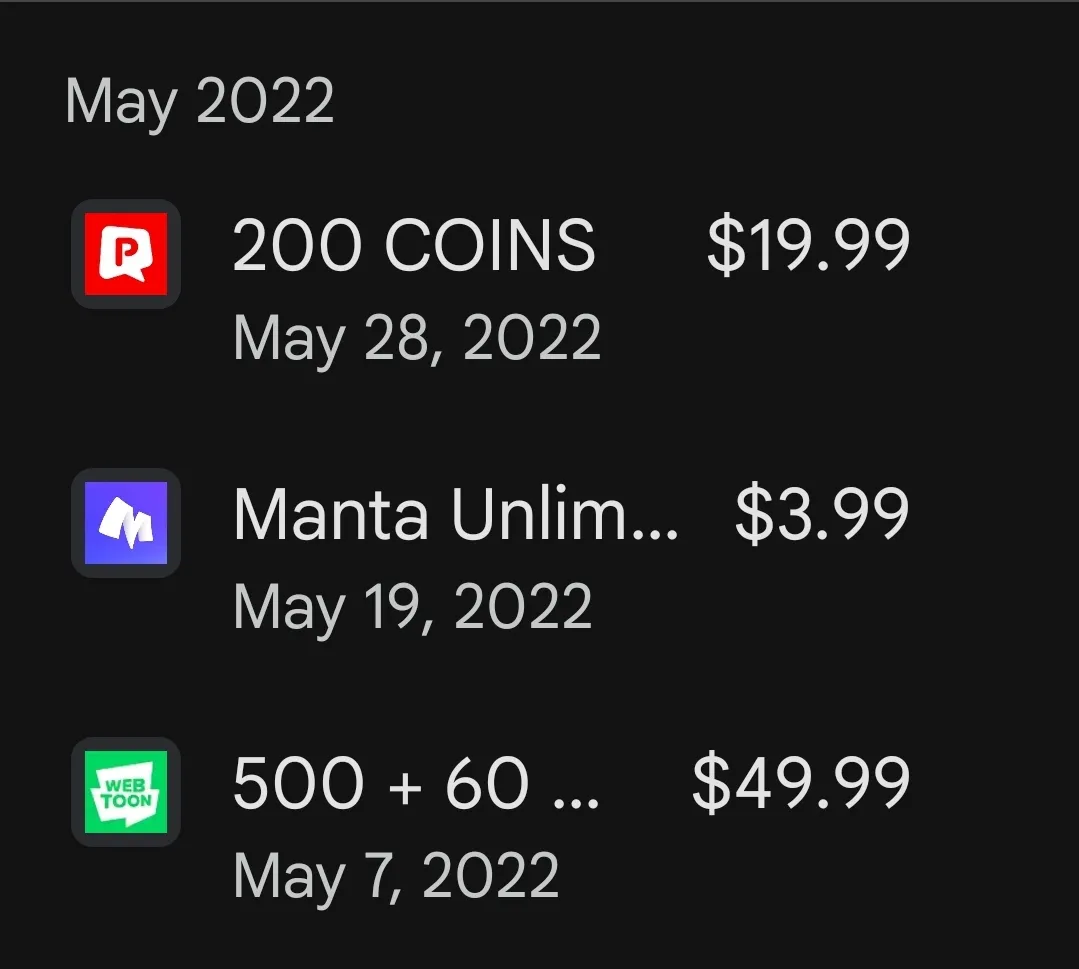Tap the May 2022 section header
1079x969 pixels.
(x=199, y=101)
